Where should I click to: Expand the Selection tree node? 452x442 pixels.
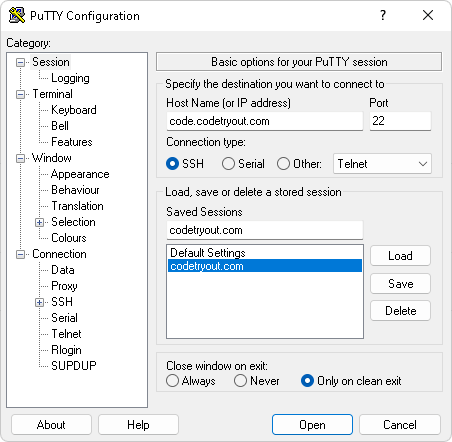click(39, 222)
